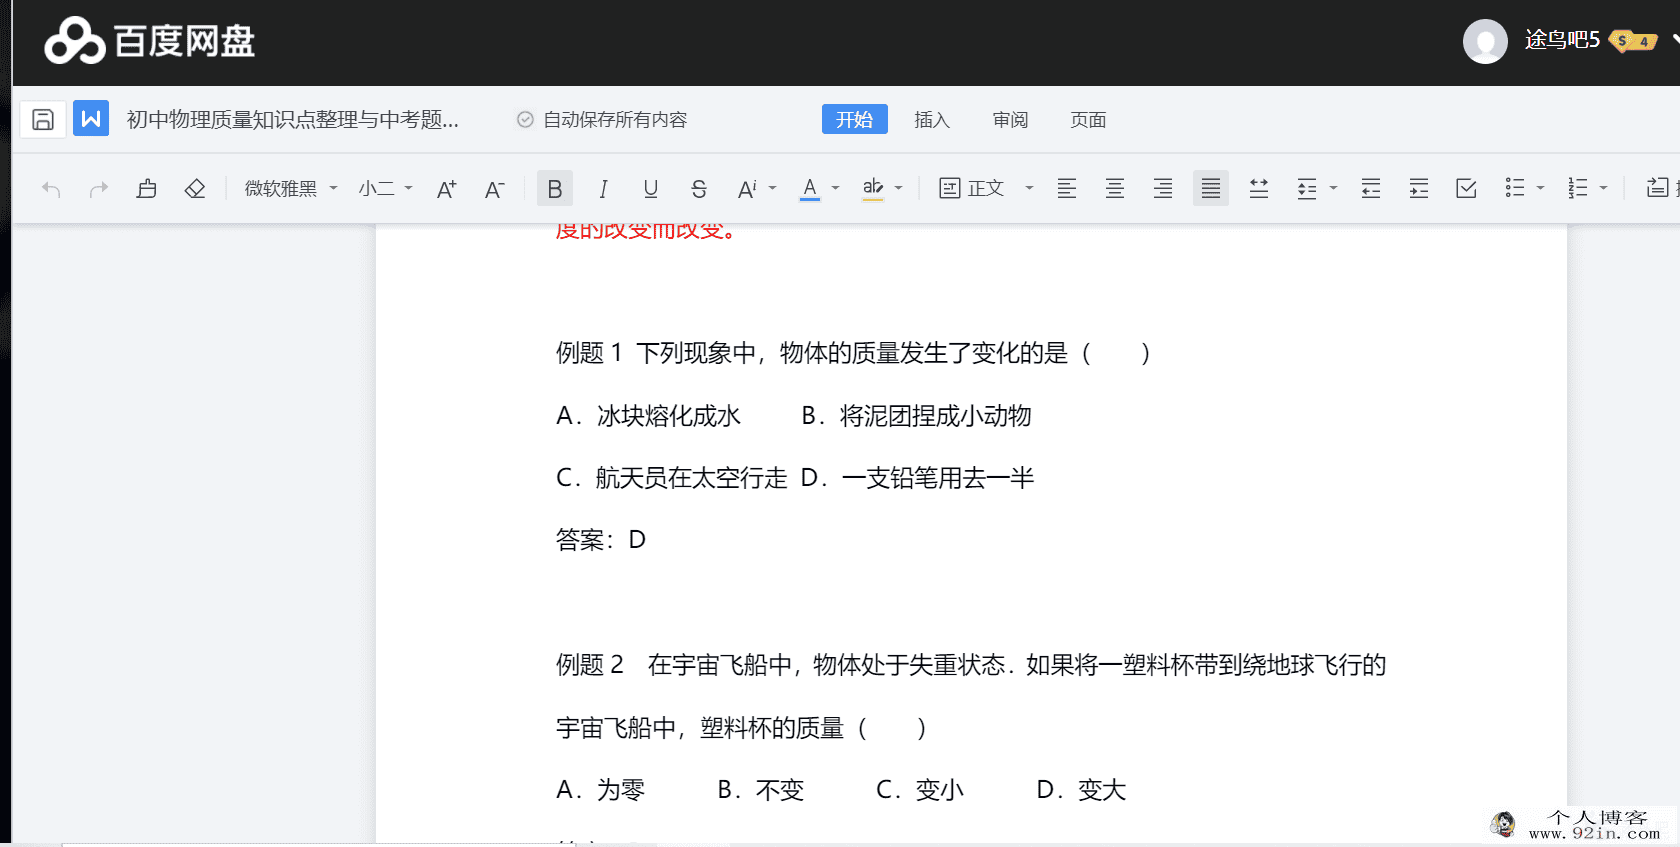Click the Baidu Netdisk logo
This screenshot has width=1680, height=847.
click(x=150, y=41)
